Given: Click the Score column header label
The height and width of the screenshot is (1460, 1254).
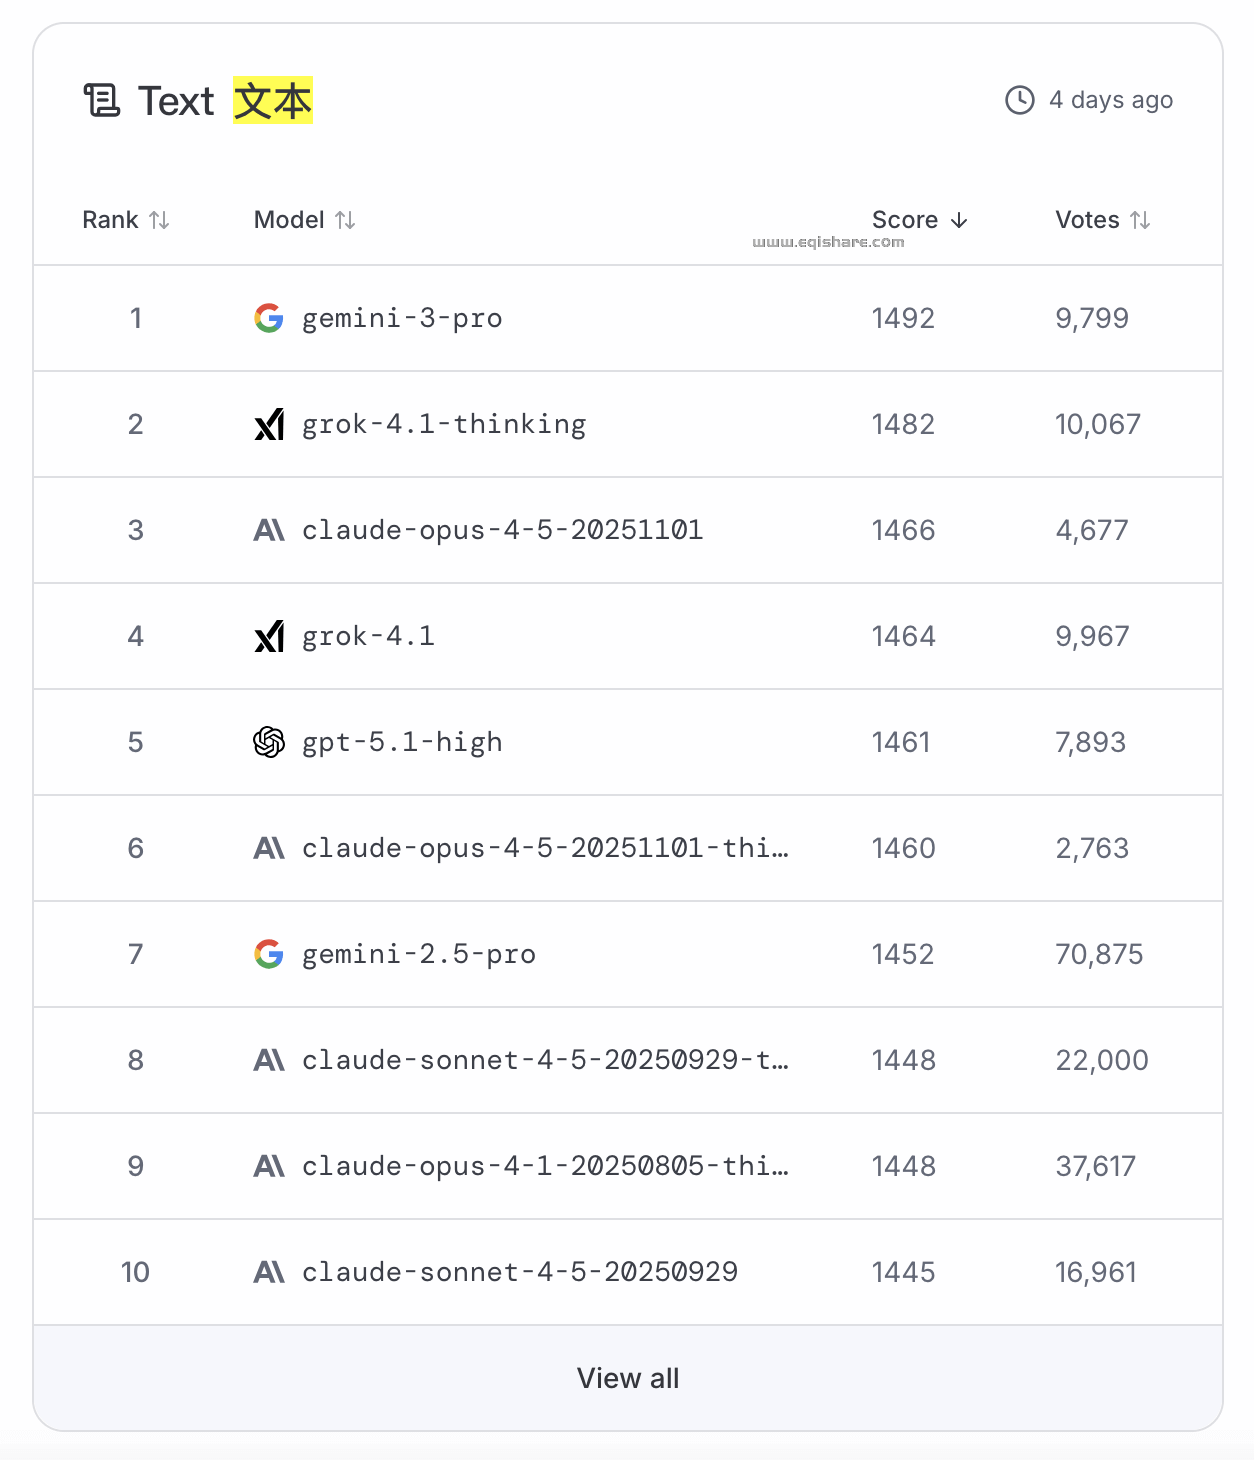Looking at the screenshot, I should click(x=904, y=220).
